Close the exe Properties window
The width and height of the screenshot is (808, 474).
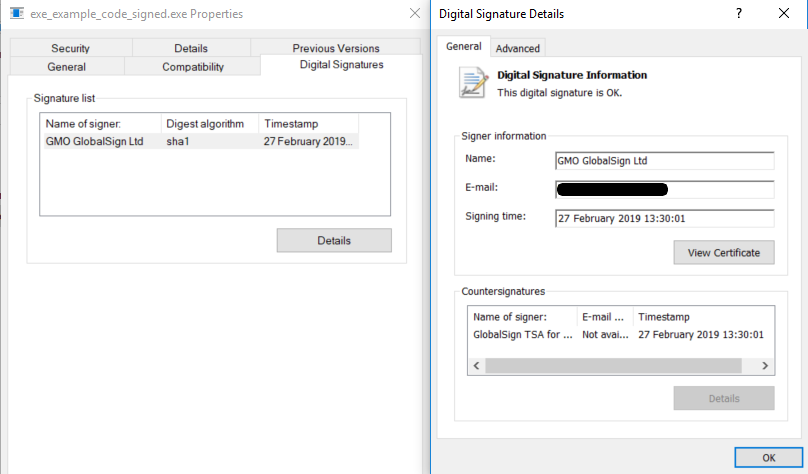(x=414, y=14)
